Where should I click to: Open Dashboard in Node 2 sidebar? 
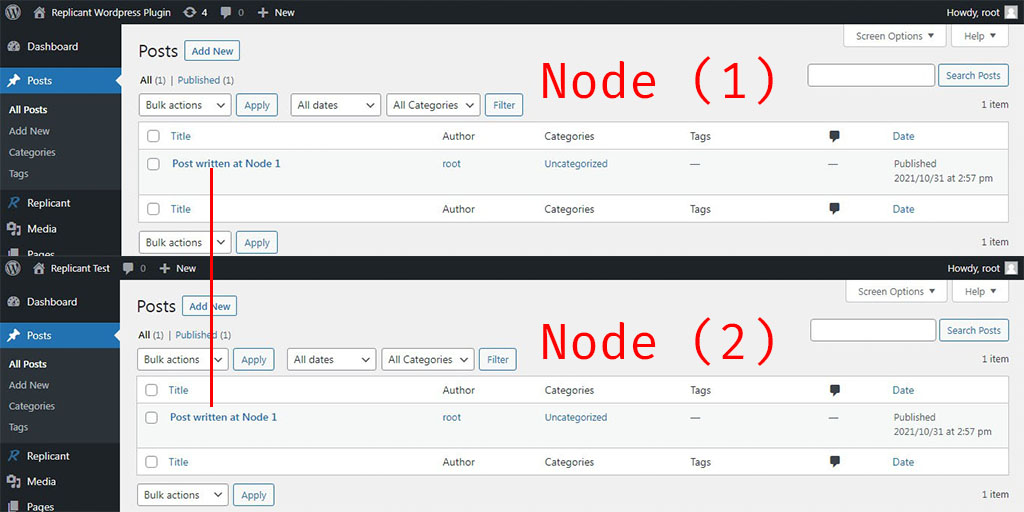pyautogui.click(x=60, y=302)
